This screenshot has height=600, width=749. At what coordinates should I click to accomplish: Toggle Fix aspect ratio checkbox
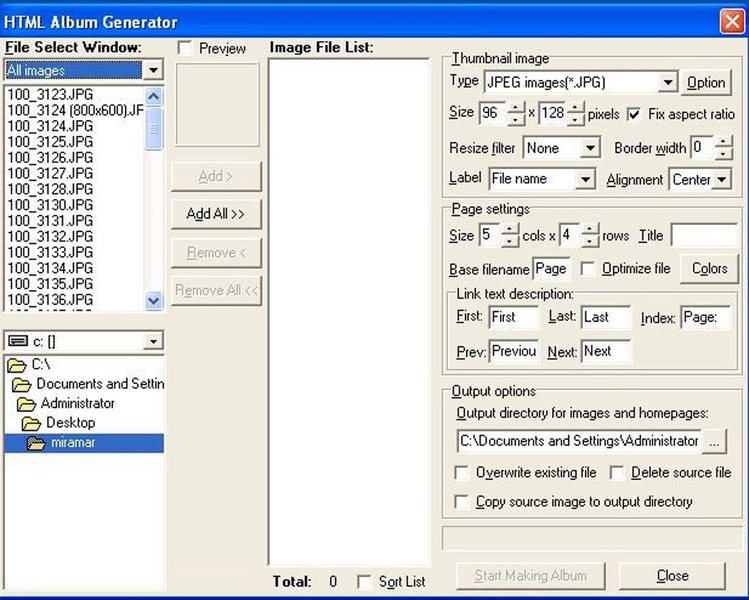[x=633, y=115]
